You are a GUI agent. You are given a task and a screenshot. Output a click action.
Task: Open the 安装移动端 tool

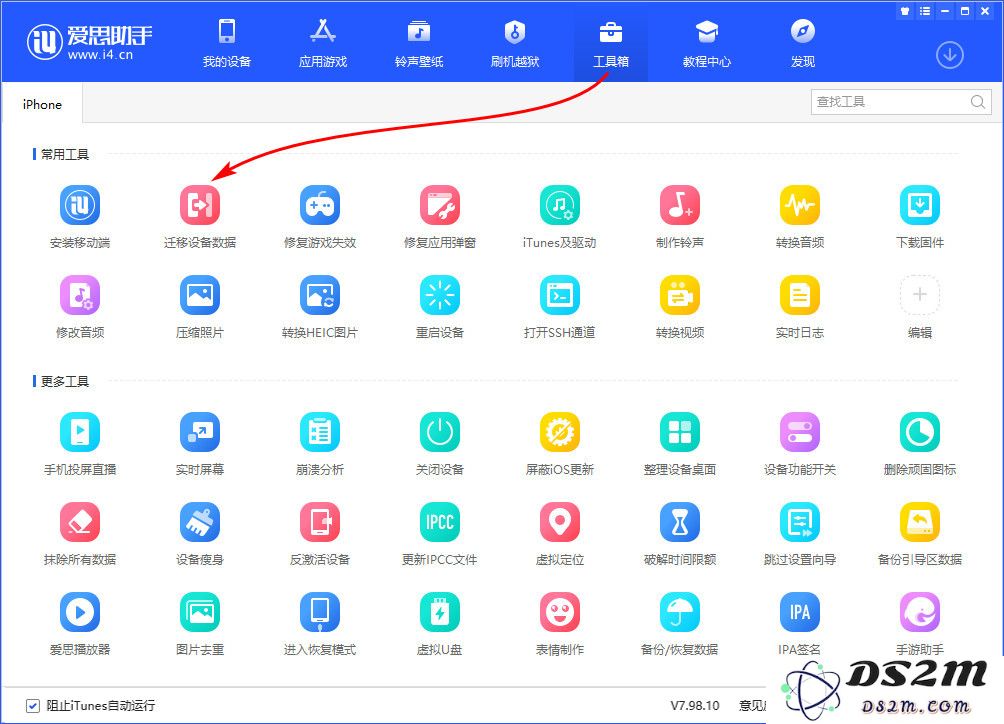coord(80,205)
